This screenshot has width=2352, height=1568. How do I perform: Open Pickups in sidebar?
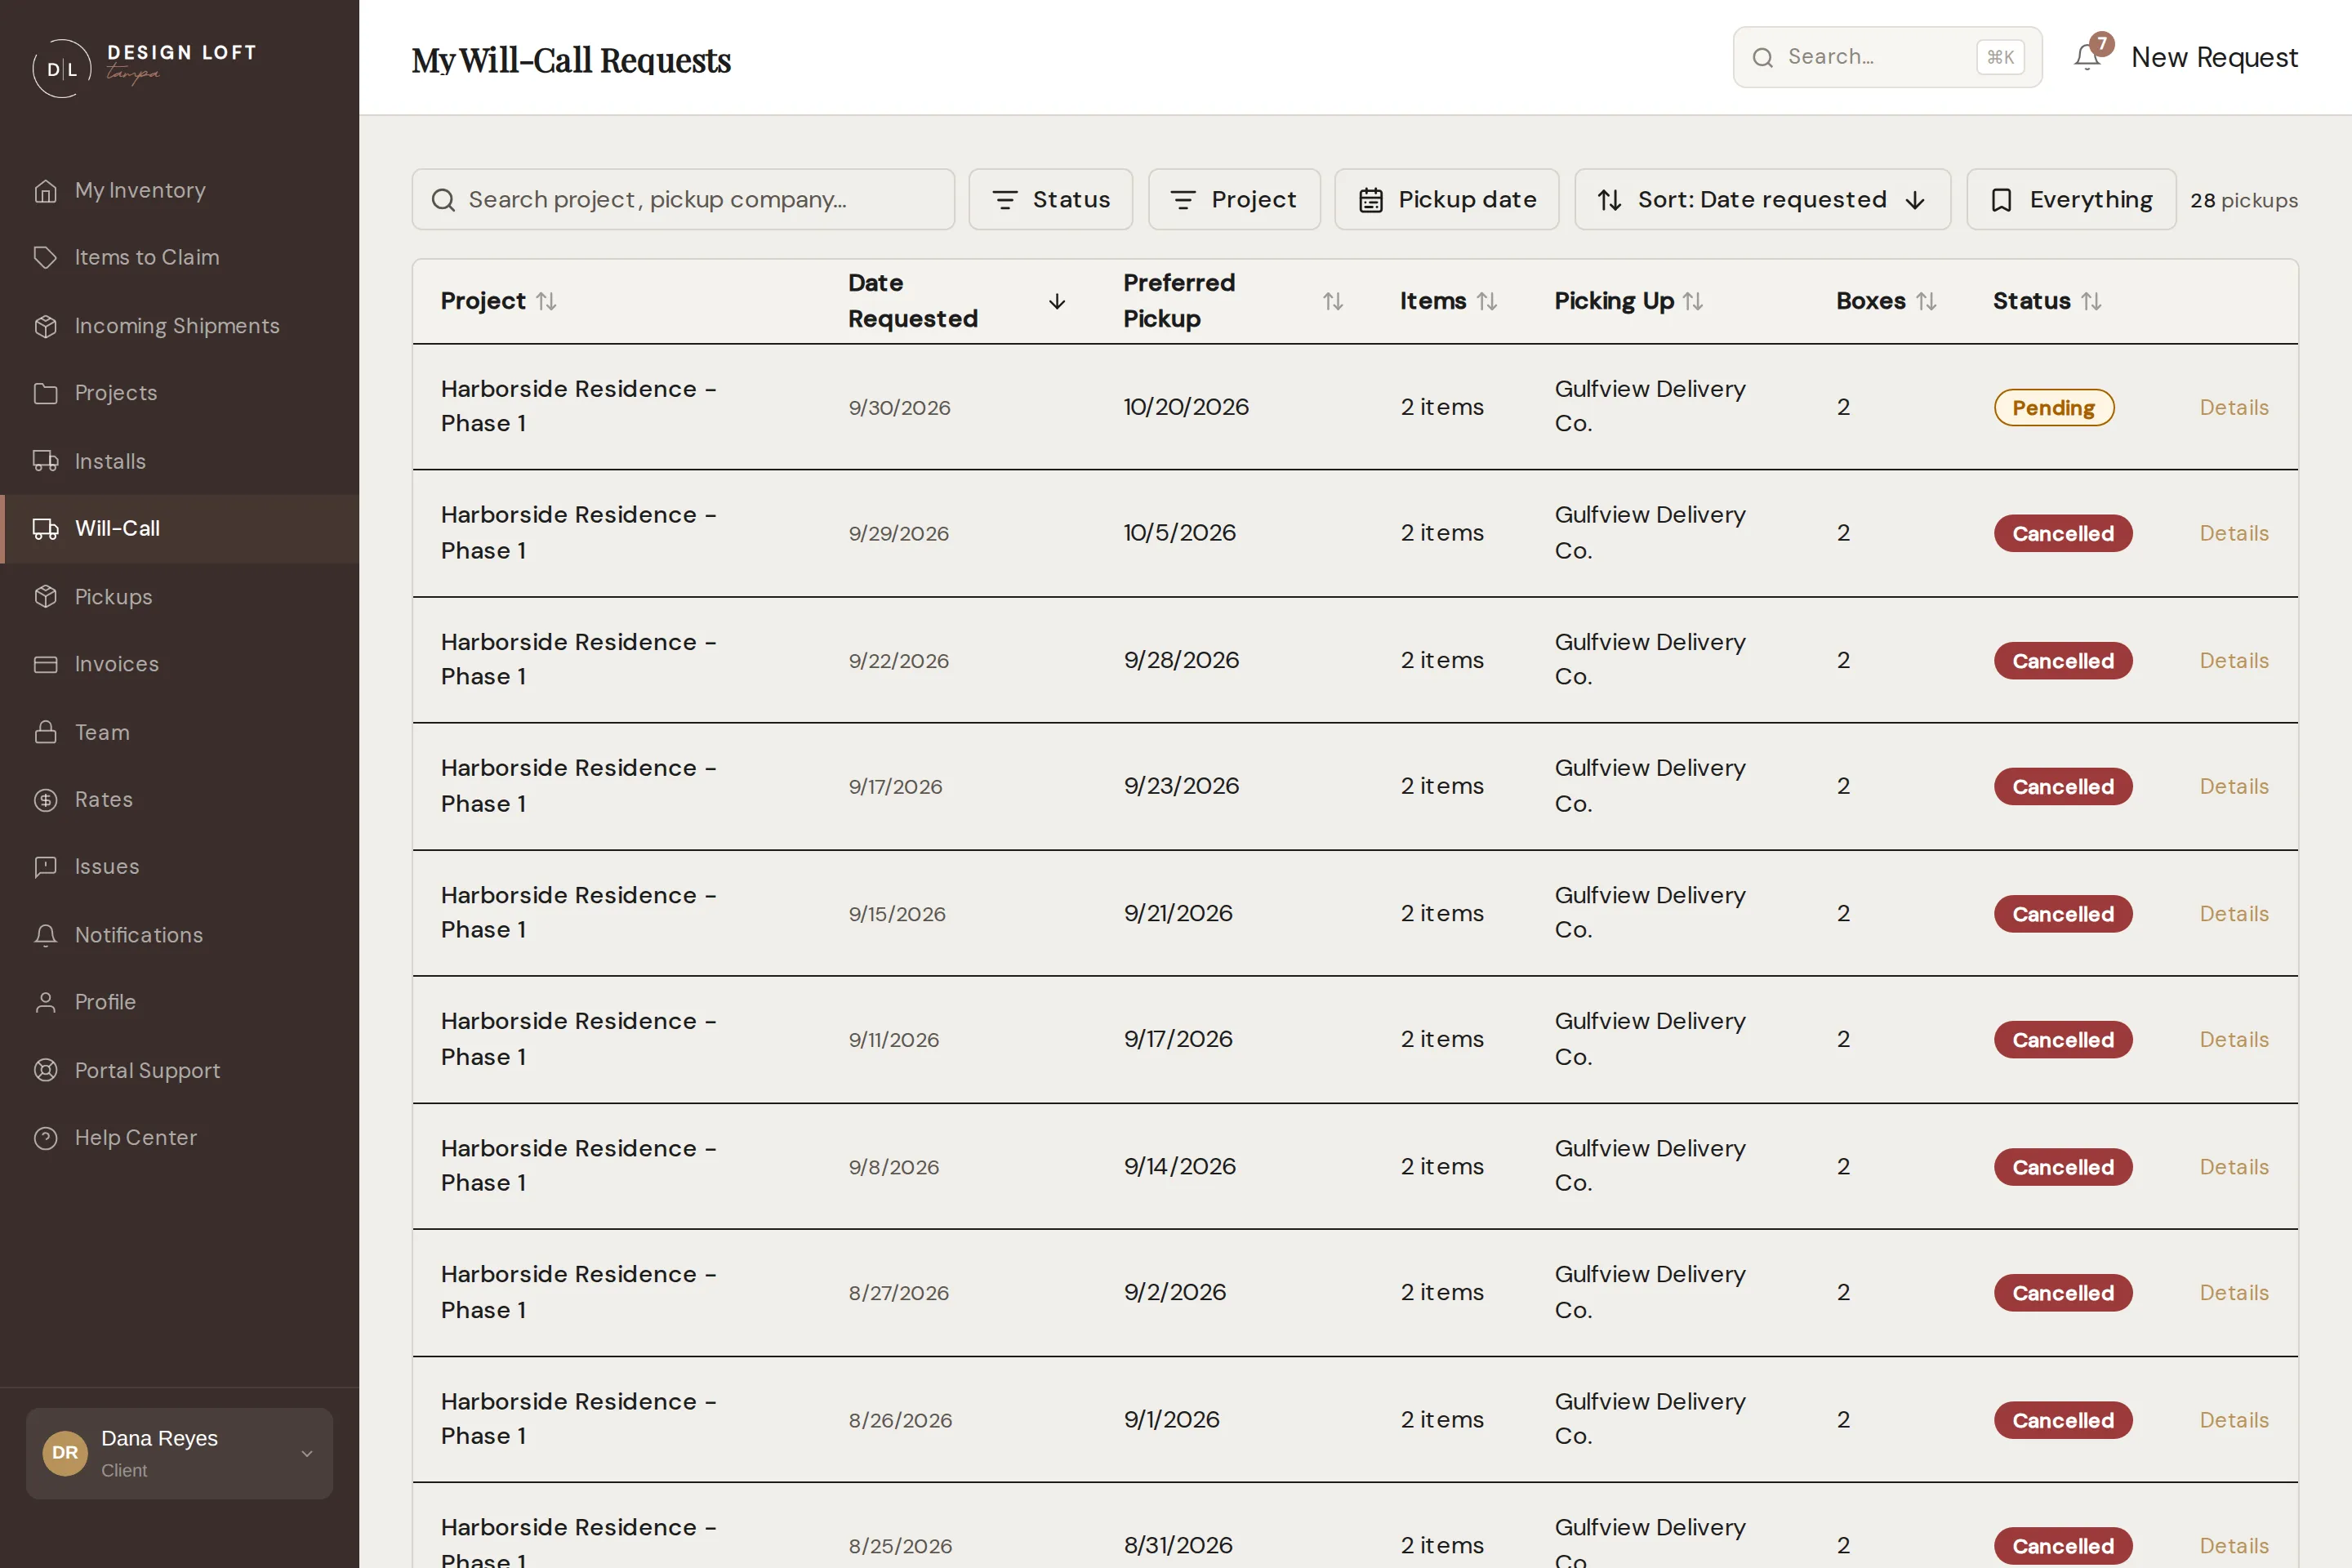[x=114, y=596]
